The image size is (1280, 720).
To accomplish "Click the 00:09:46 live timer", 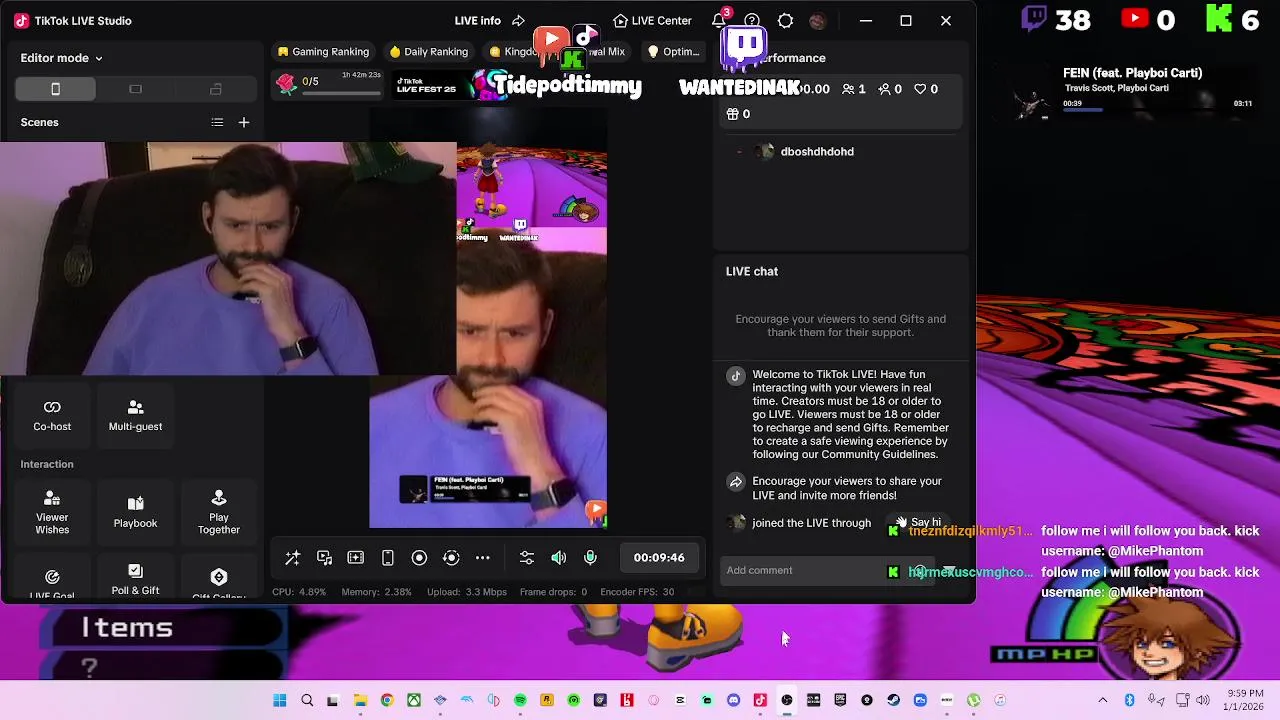I will (x=659, y=558).
